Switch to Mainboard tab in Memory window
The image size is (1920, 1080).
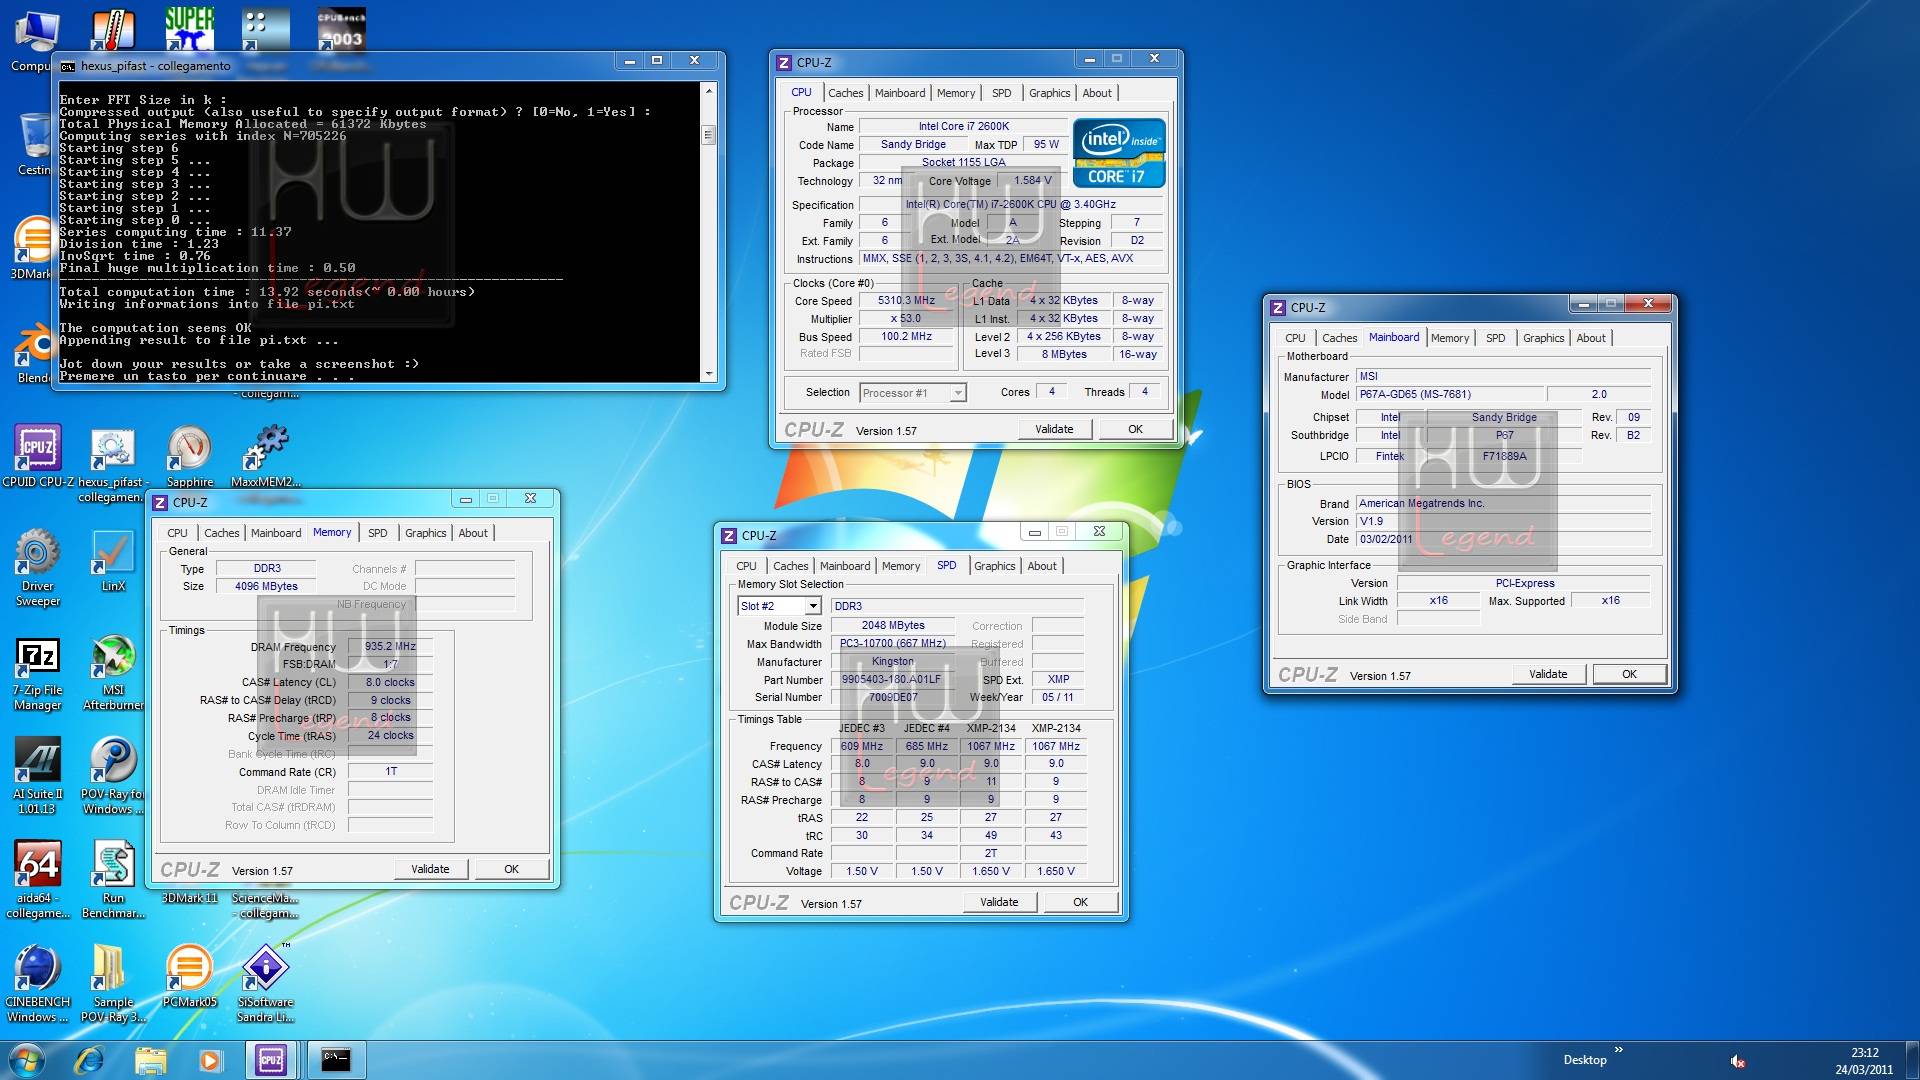275,533
